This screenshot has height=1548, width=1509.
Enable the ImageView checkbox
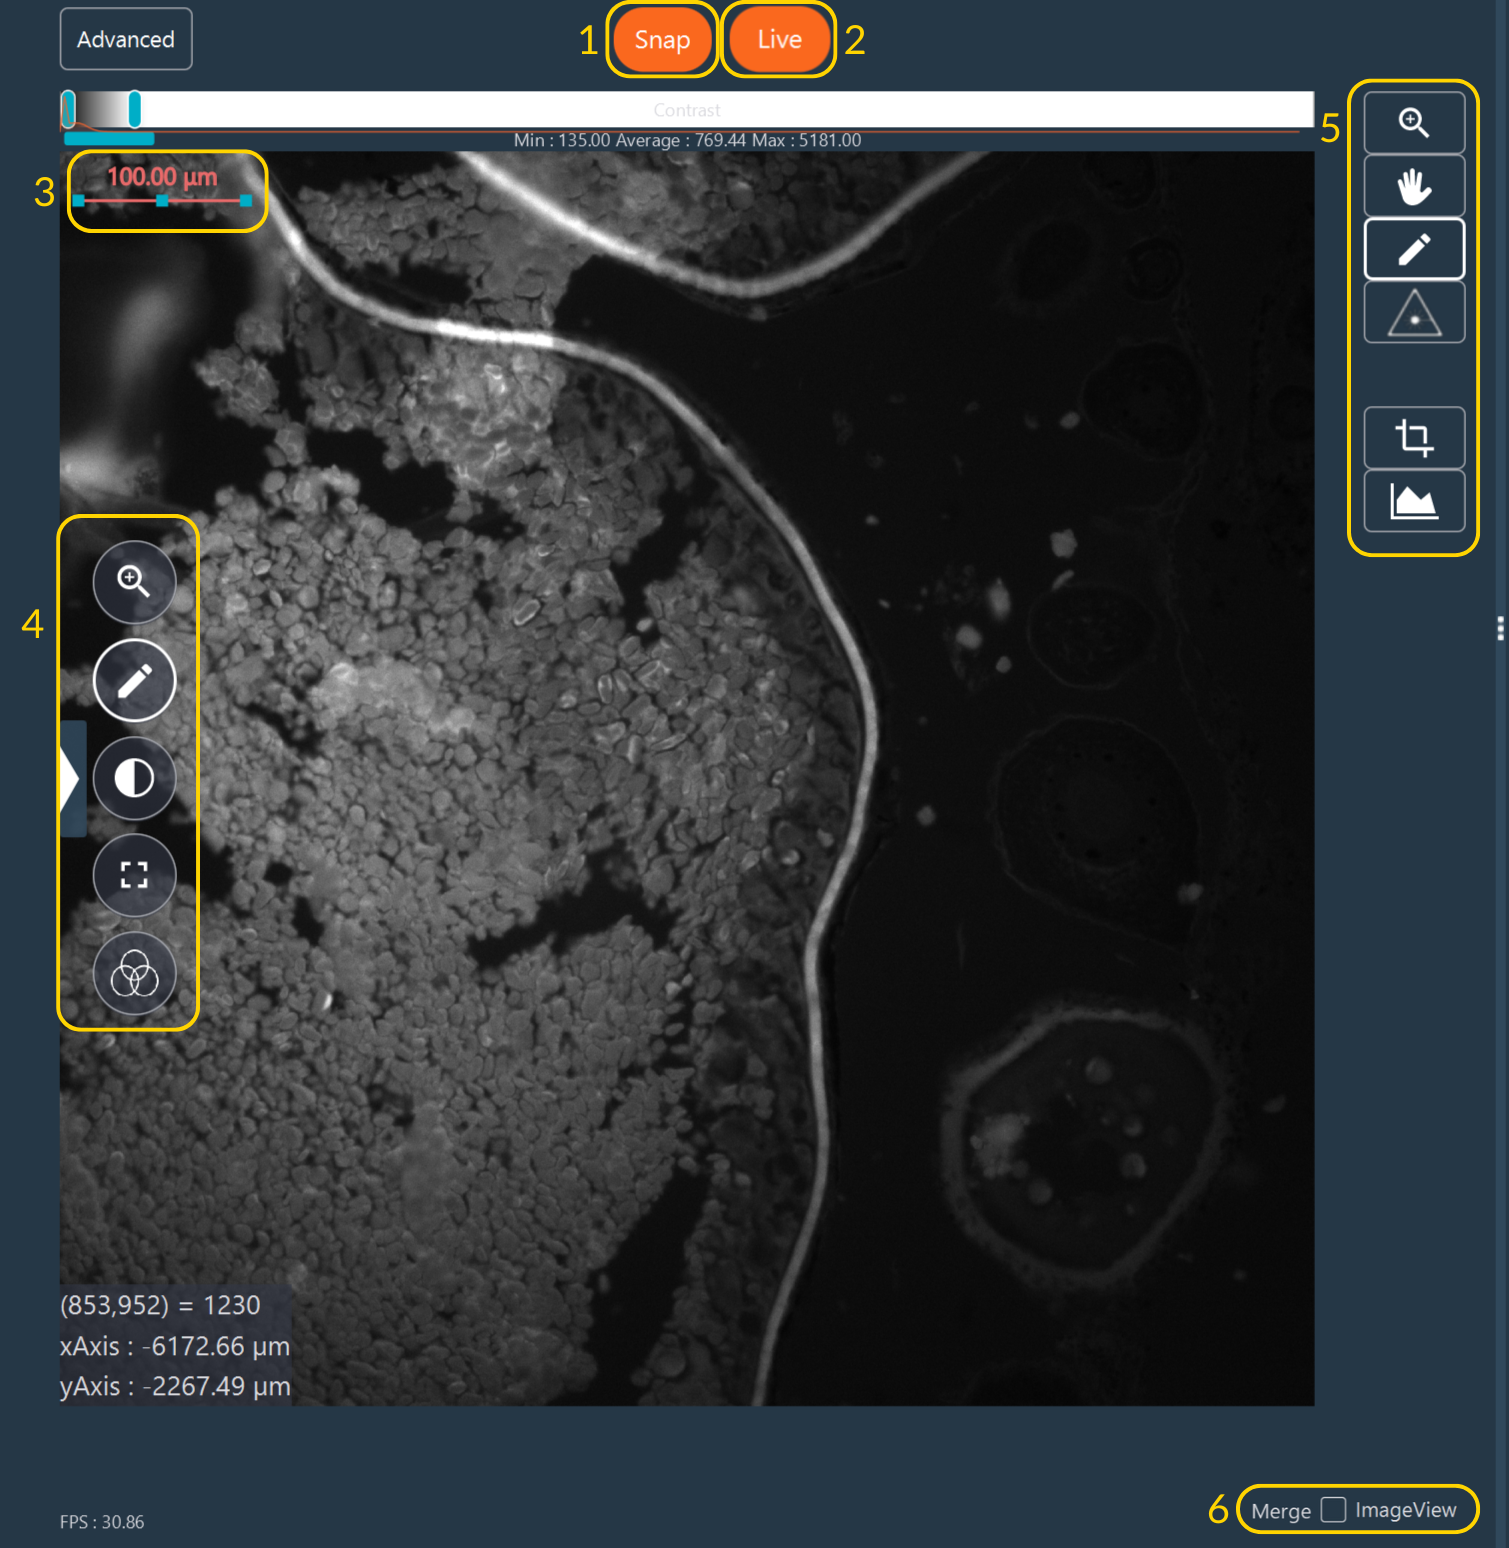1335,1510
